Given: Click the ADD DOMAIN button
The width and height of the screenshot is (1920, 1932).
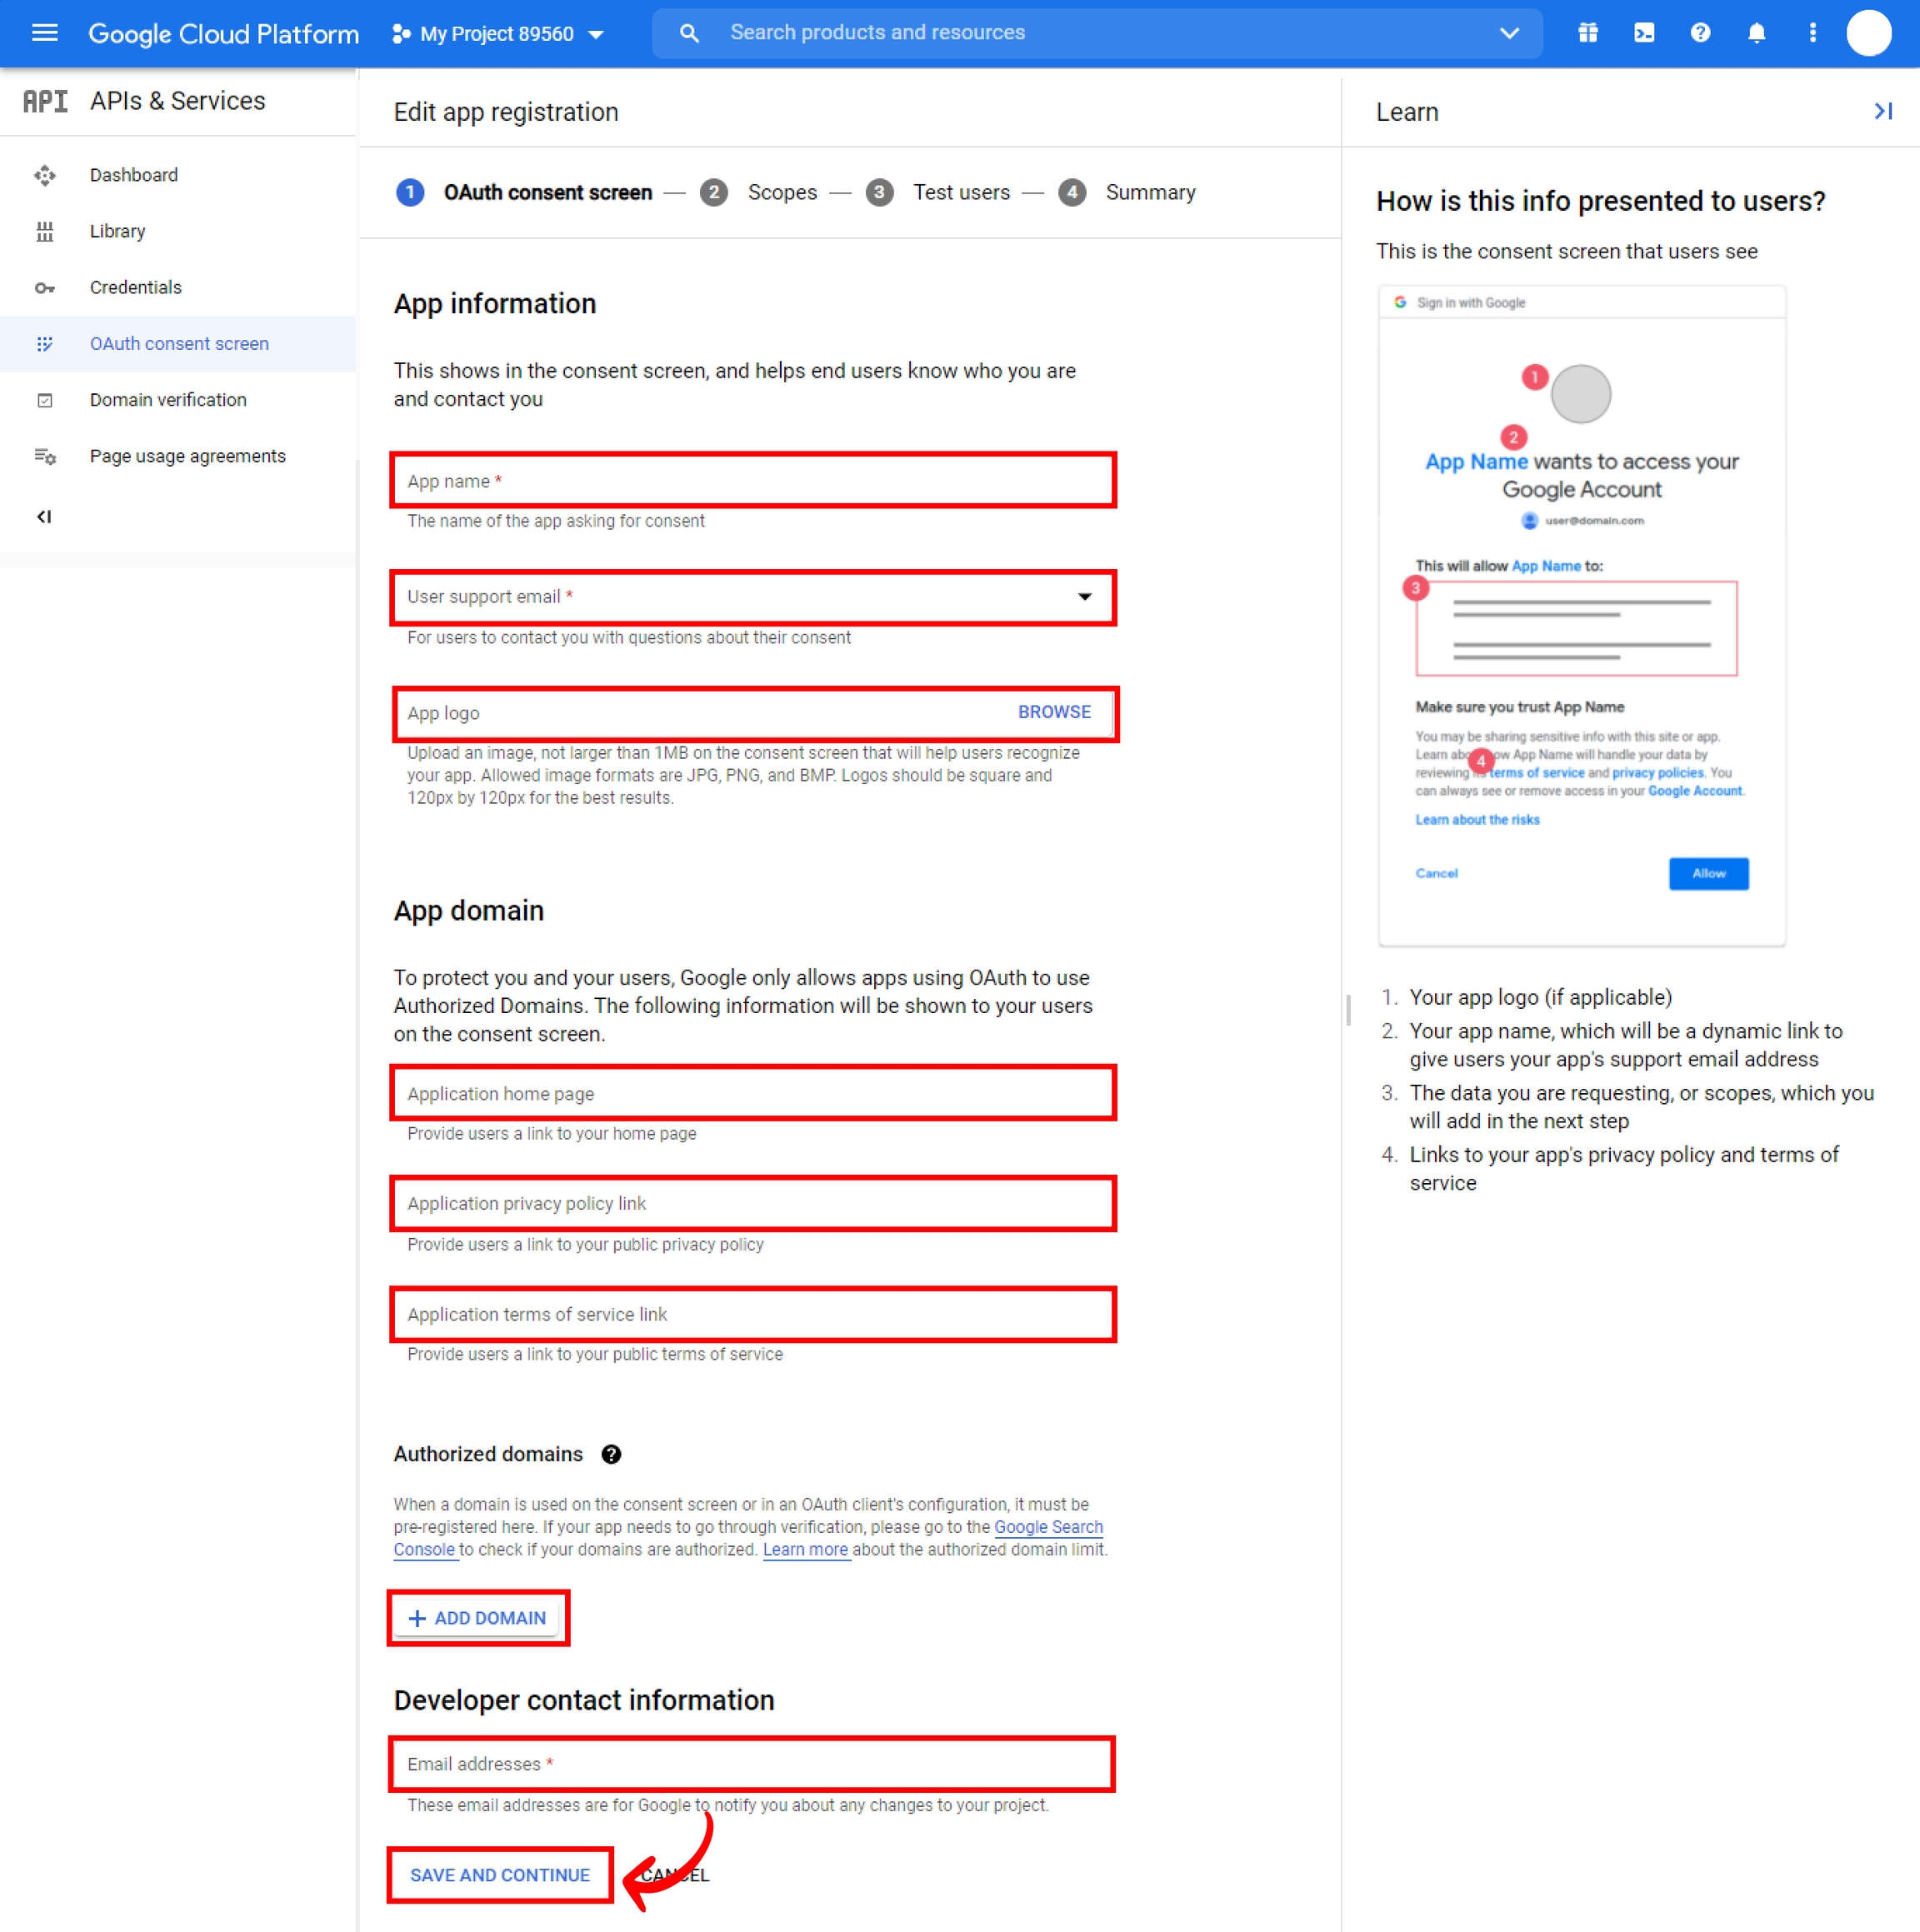Looking at the screenshot, I should pos(478,1618).
